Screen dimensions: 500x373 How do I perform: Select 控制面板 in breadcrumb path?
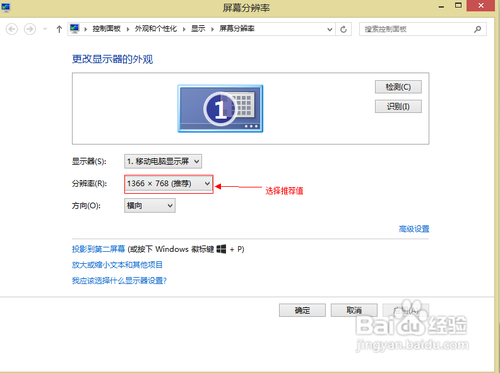107,29
